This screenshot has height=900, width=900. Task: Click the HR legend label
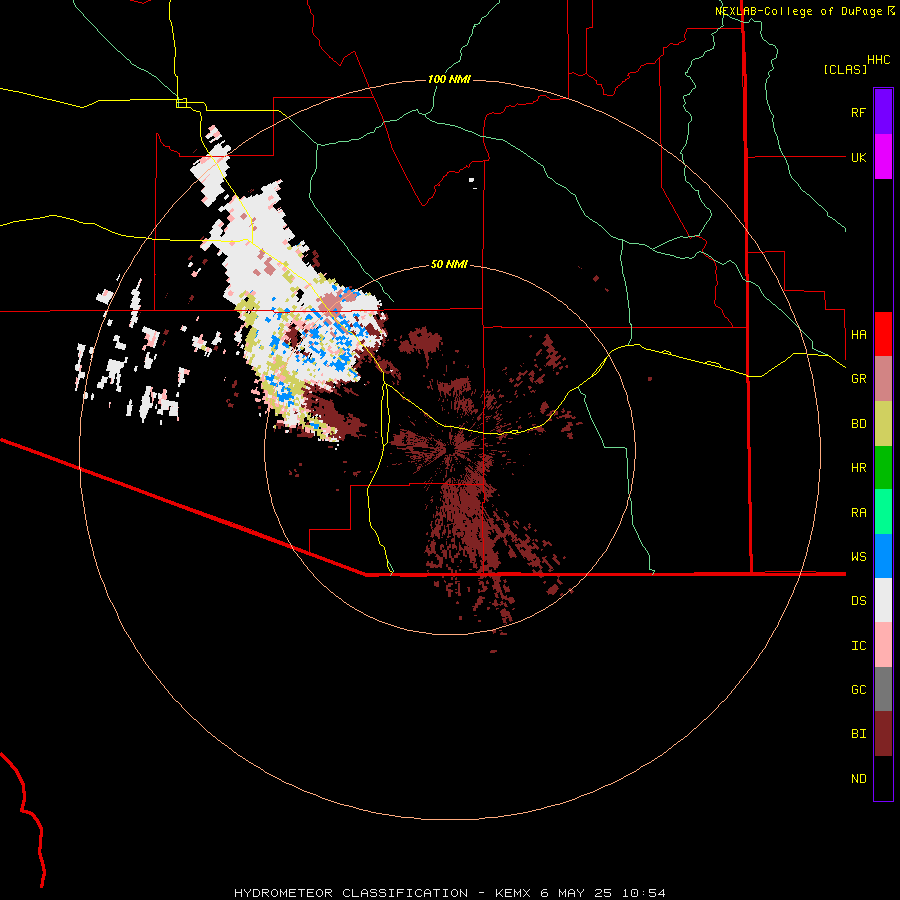click(858, 468)
